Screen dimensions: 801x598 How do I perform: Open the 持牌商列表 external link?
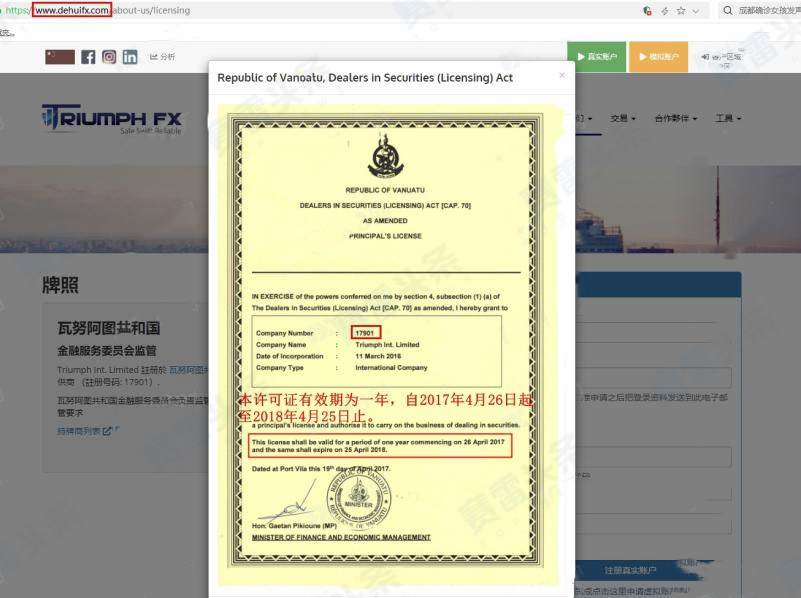(x=84, y=431)
